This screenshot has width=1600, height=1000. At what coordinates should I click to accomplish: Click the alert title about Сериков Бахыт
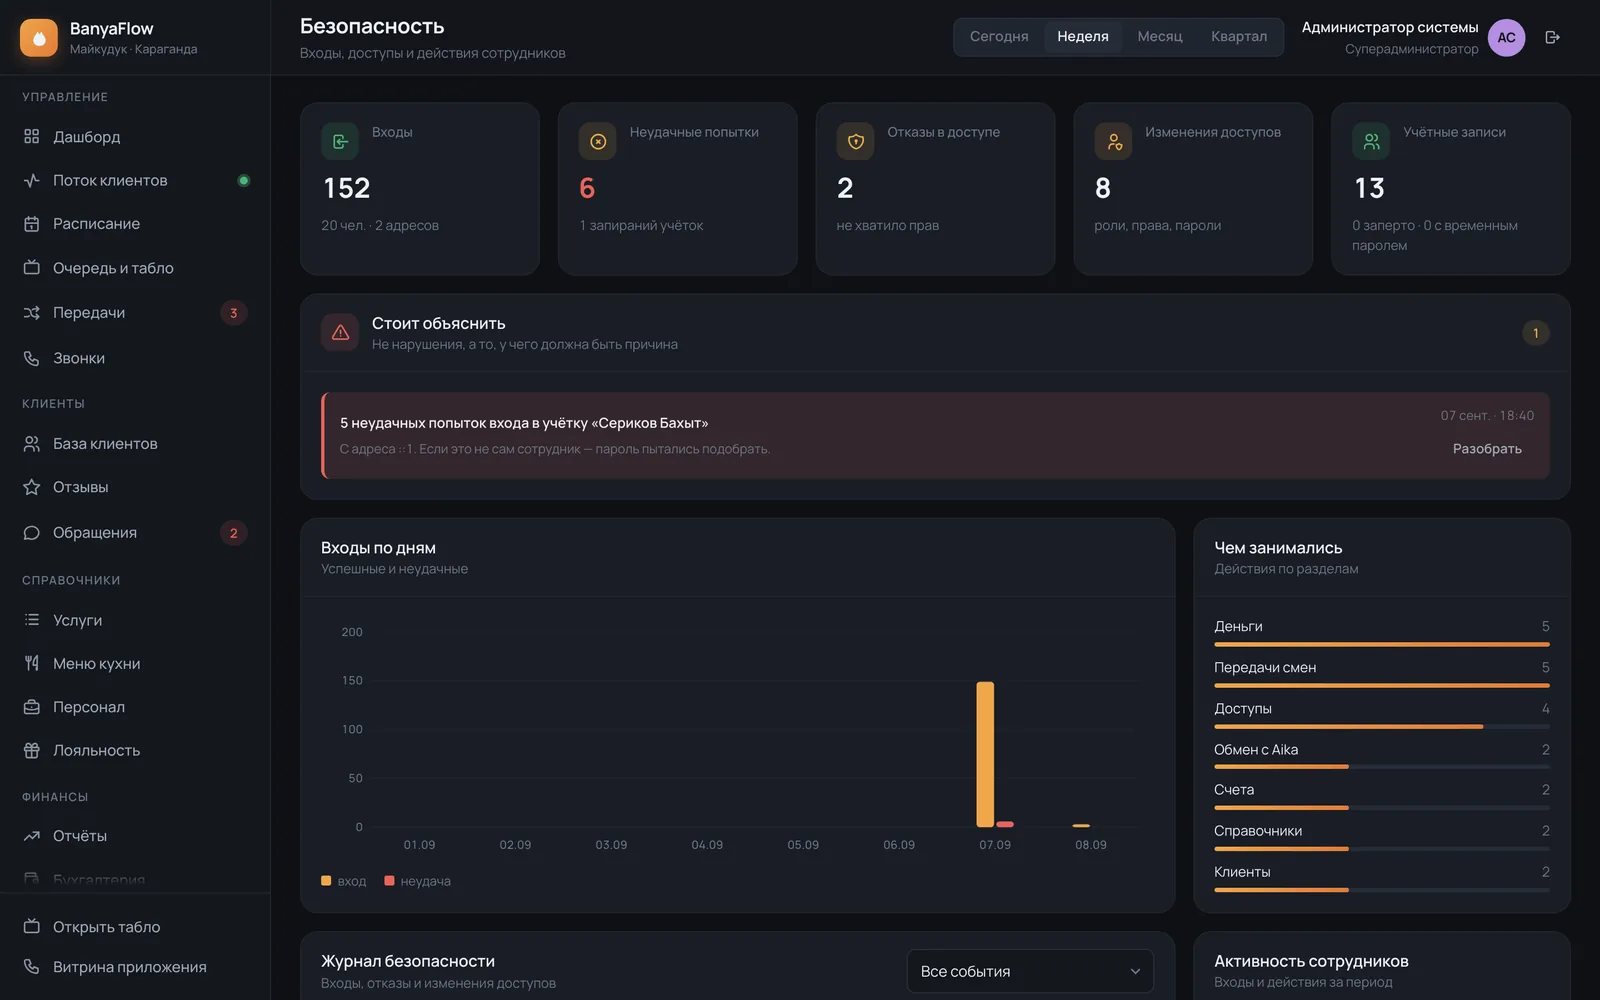524,423
